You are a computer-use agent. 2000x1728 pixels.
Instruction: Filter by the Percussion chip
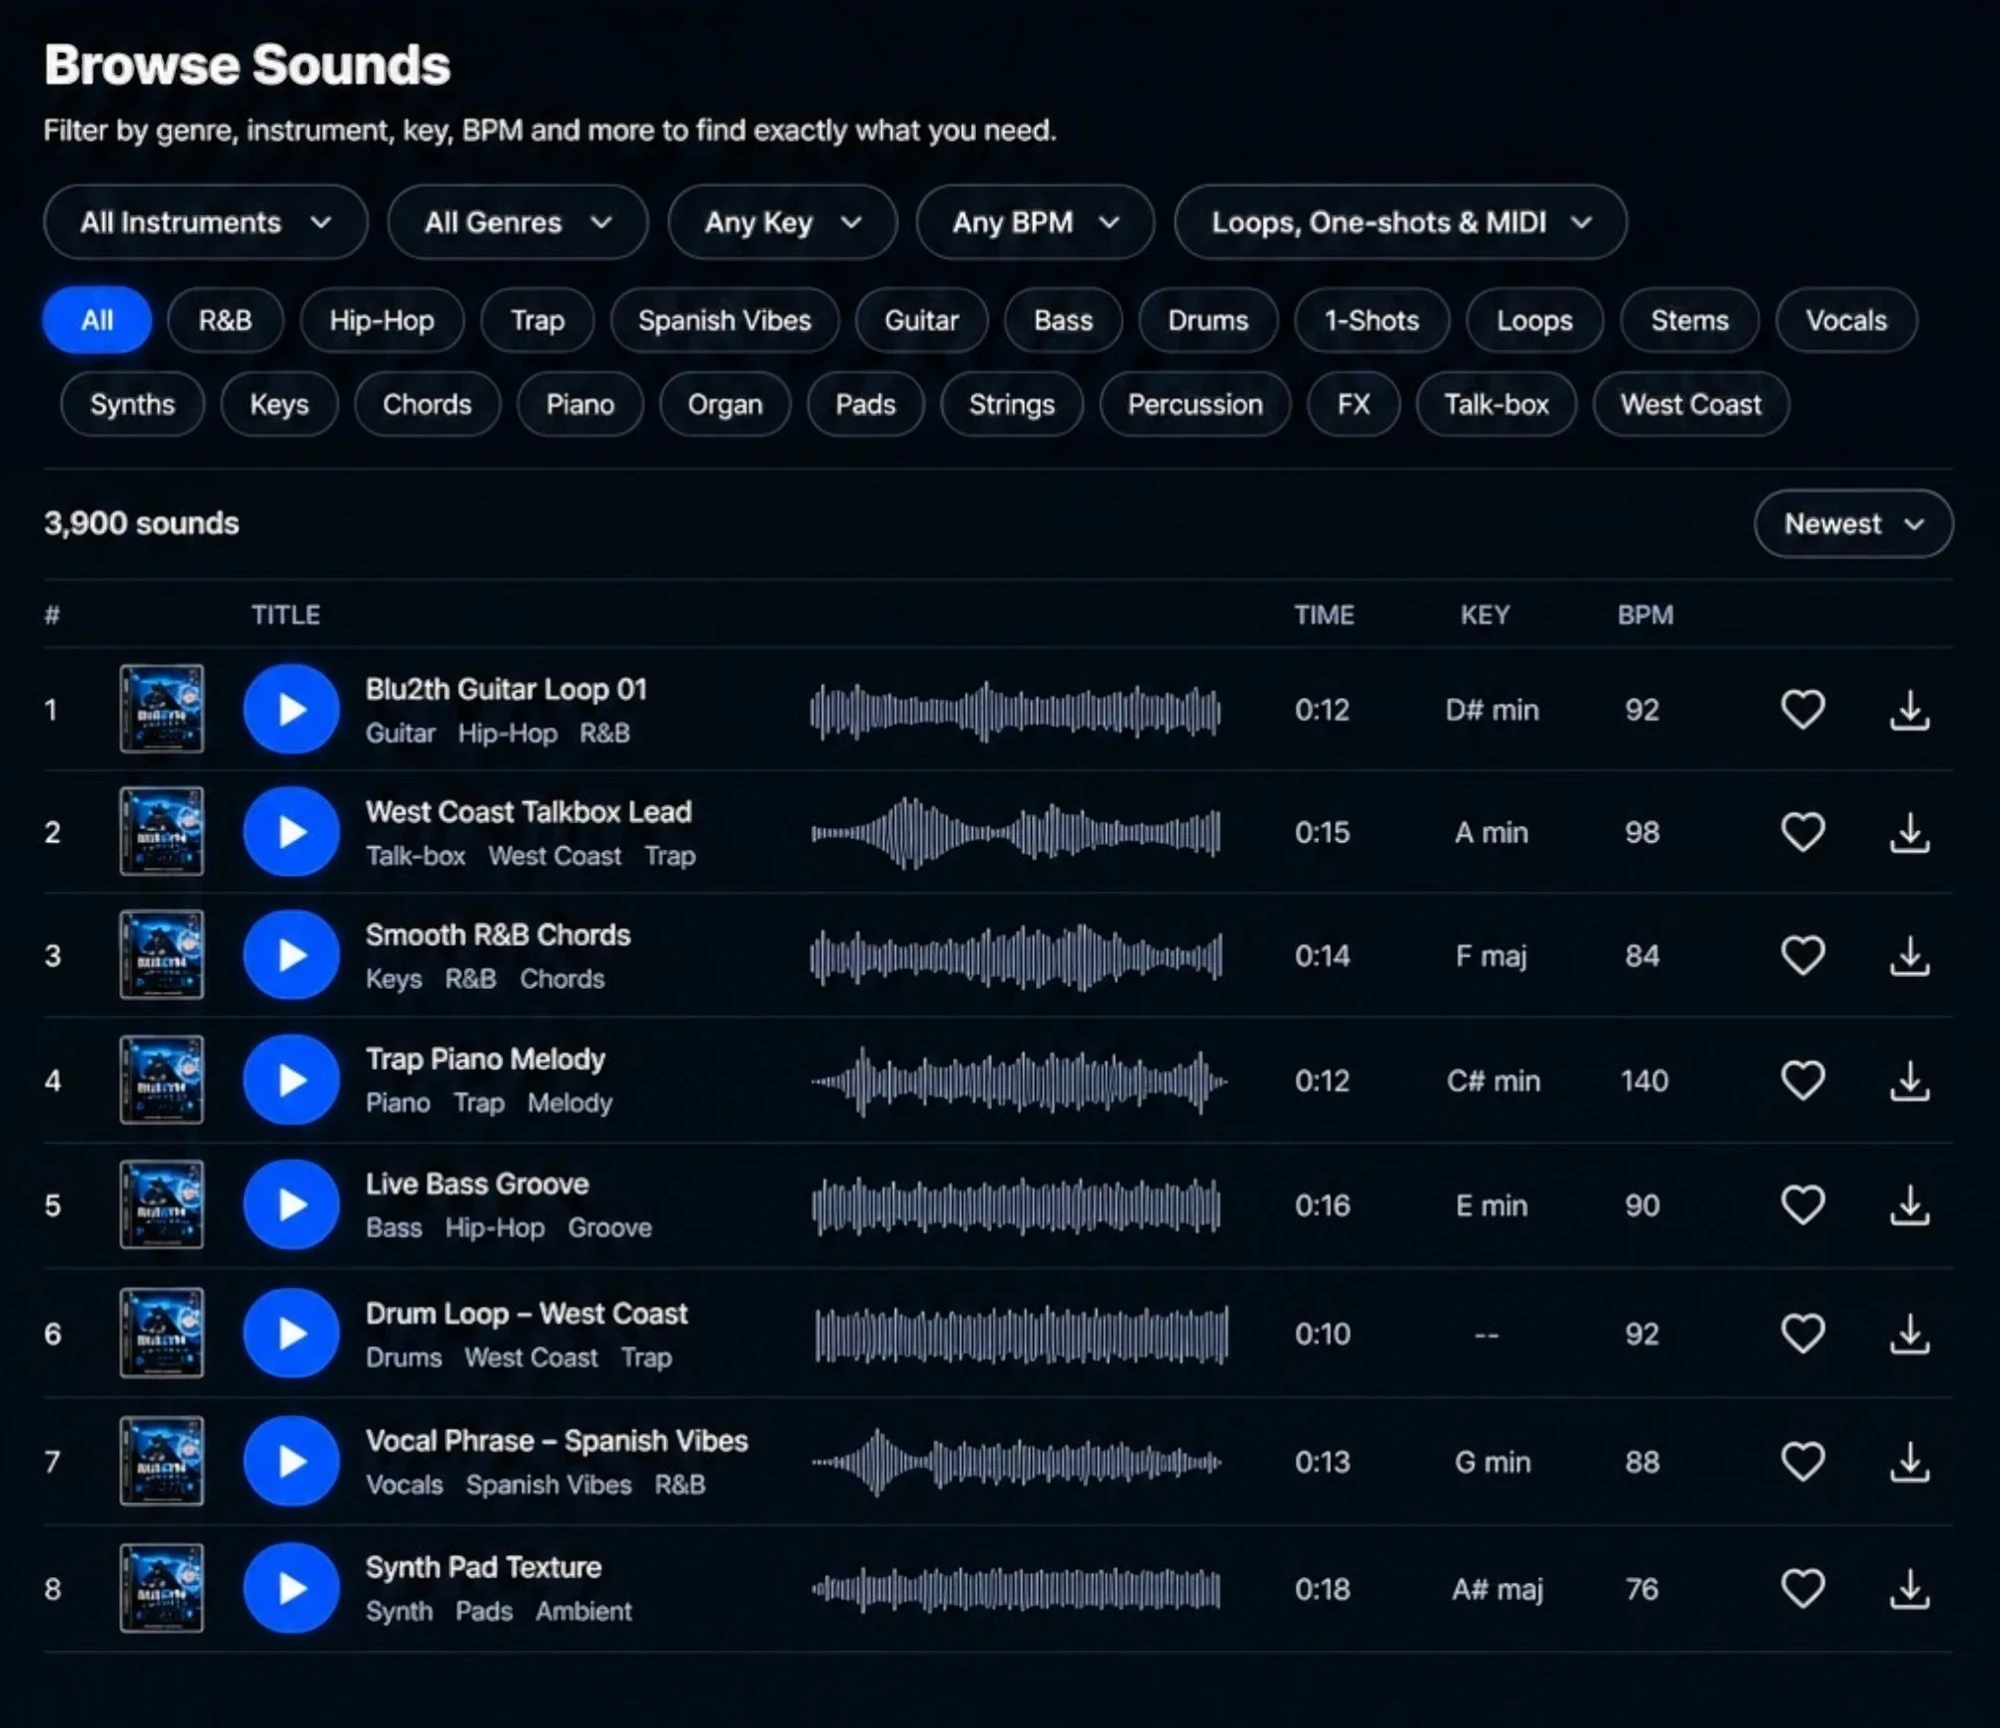click(1195, 404)
